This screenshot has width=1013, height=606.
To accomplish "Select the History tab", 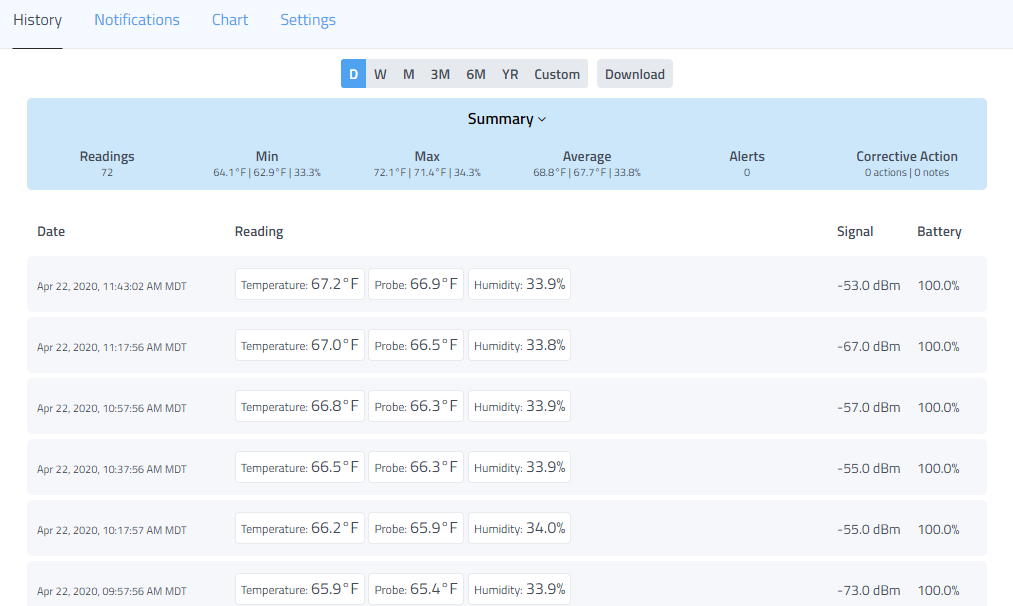I will (x=37, y=20).
